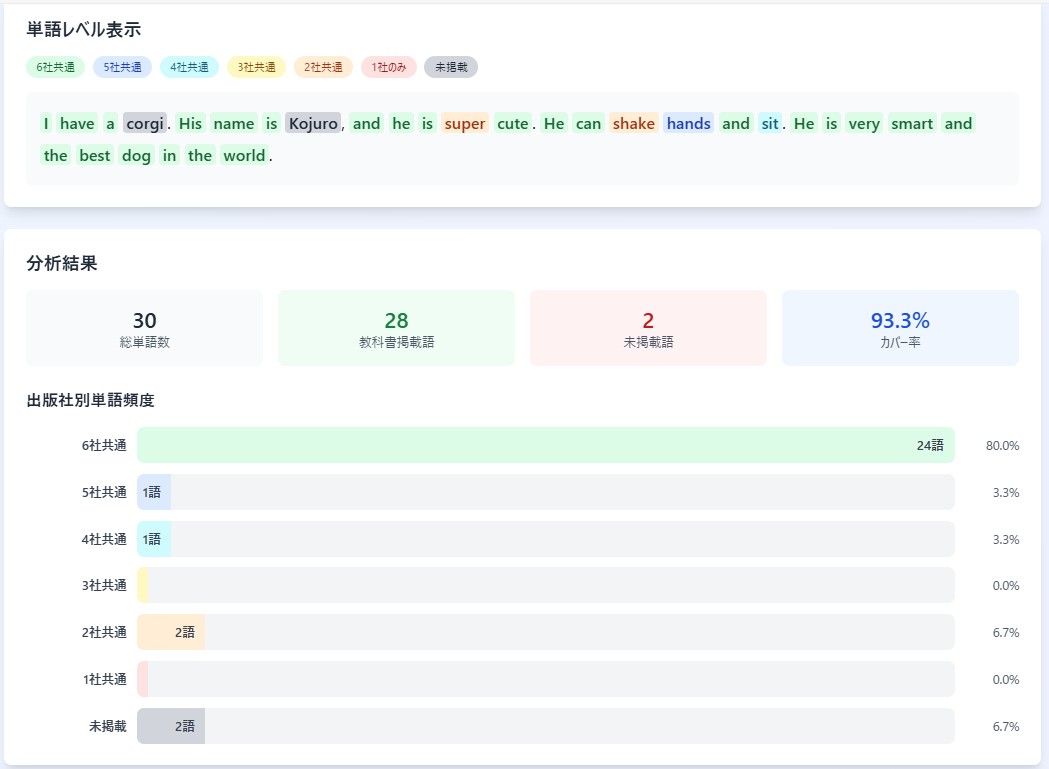The width and height of the screenshot is (1049, 769).
Task: Click the highlighted word "corgi"
Action: [145, 124]
